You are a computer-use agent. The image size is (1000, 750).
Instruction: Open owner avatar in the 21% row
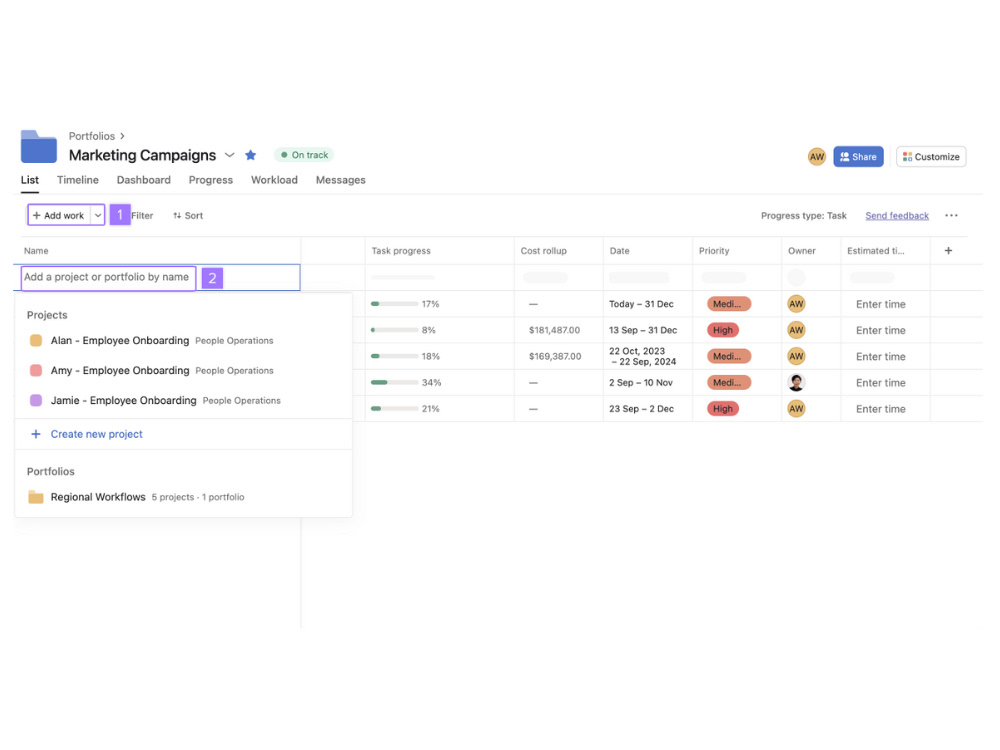point(796,409)
